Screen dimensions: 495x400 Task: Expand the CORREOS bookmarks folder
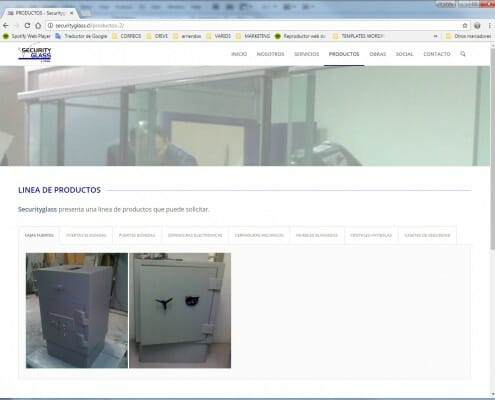pos(127,36)
